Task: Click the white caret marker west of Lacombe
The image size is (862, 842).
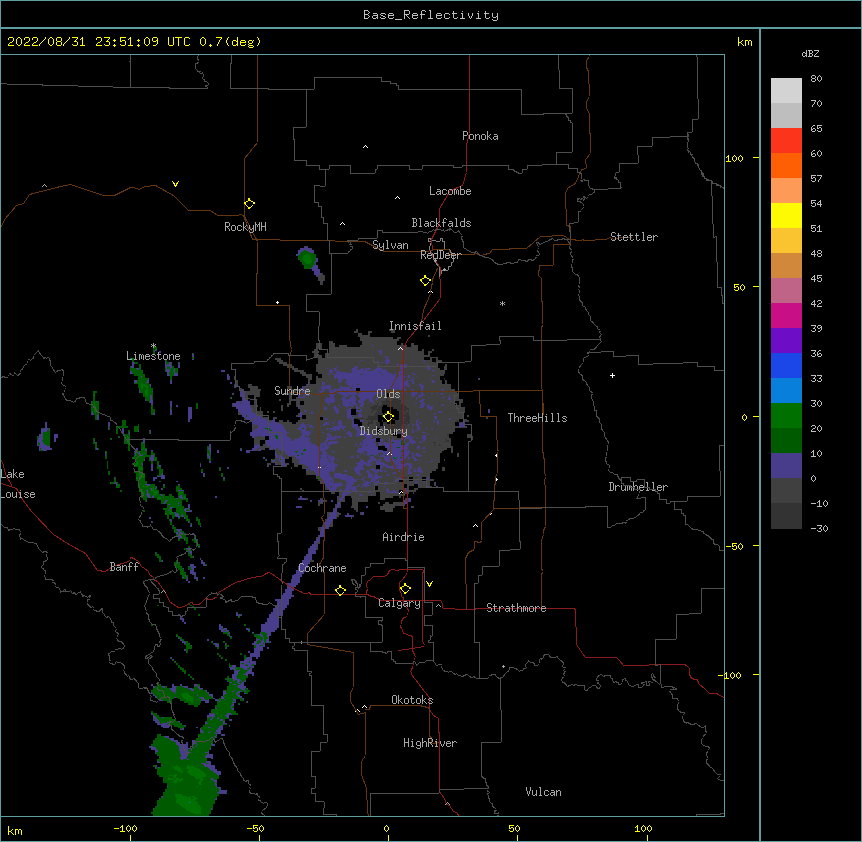Action: click(x=397, y=198)
